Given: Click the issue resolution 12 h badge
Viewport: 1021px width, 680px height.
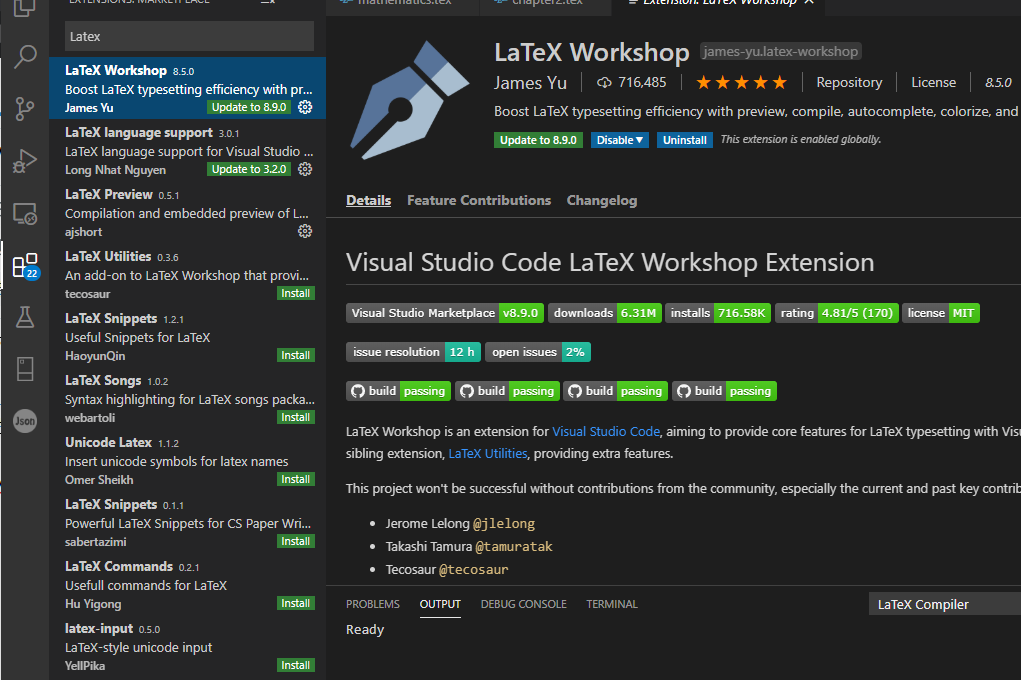Looking at the screenshot, I should coord(413,352).
